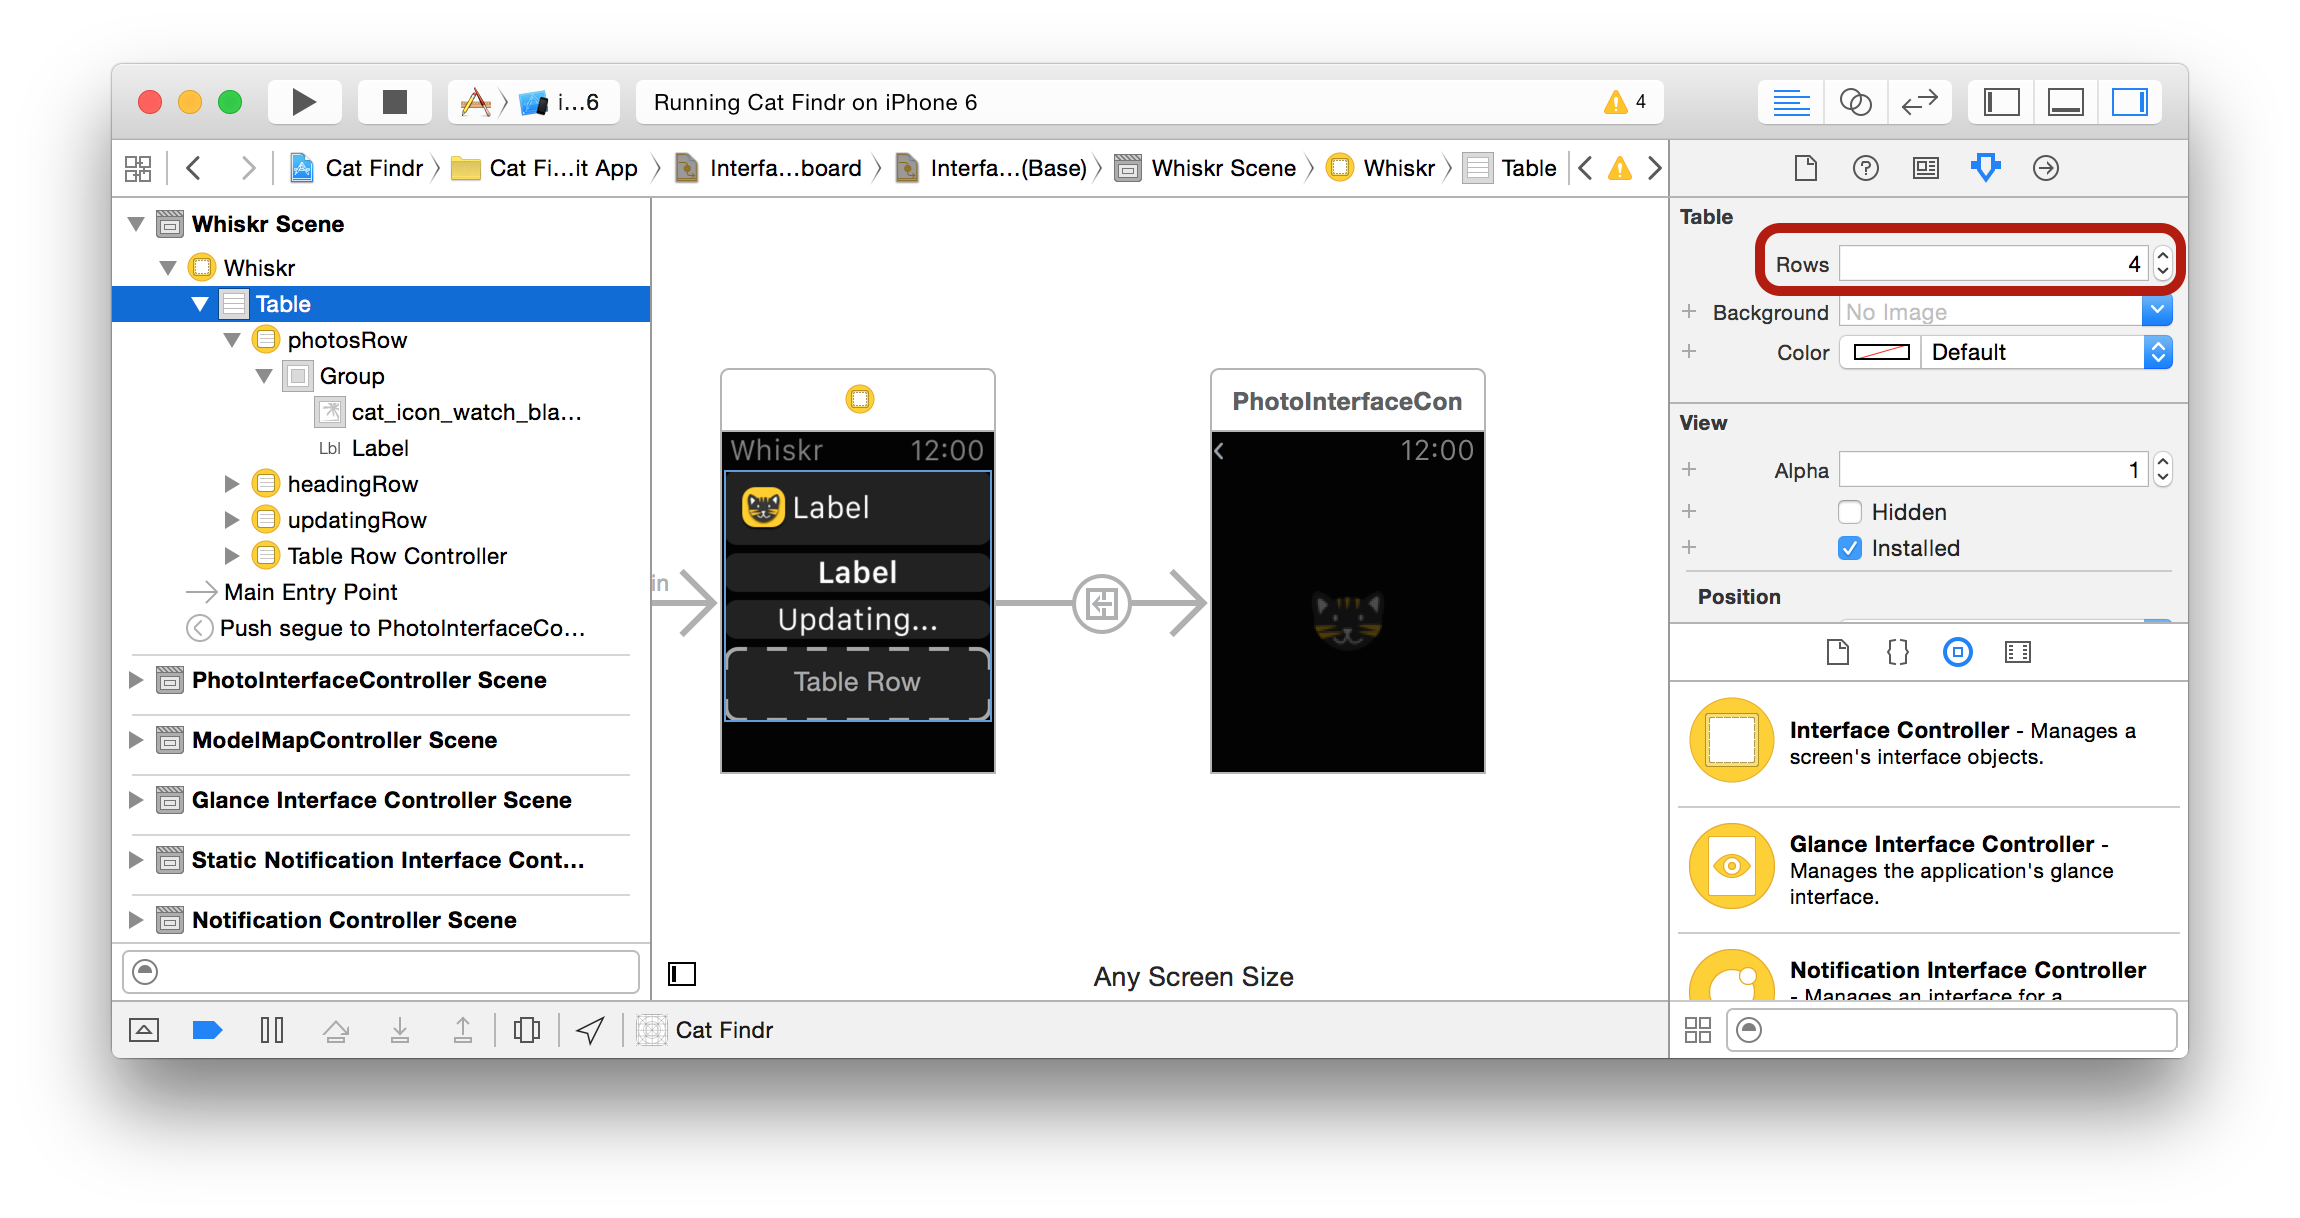
Task: Open the Quick Help inspector
Action: point(1865,168)
